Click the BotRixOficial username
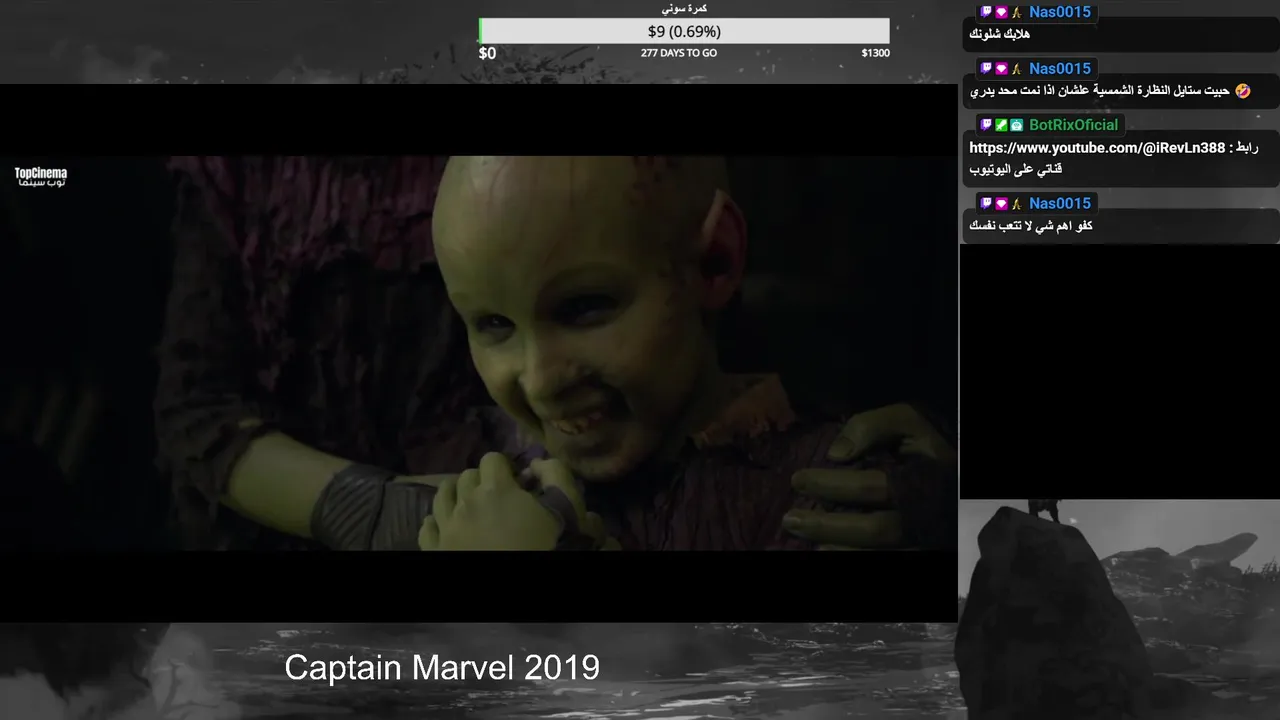This screenshot has width=1280, height=720. 1073,125
